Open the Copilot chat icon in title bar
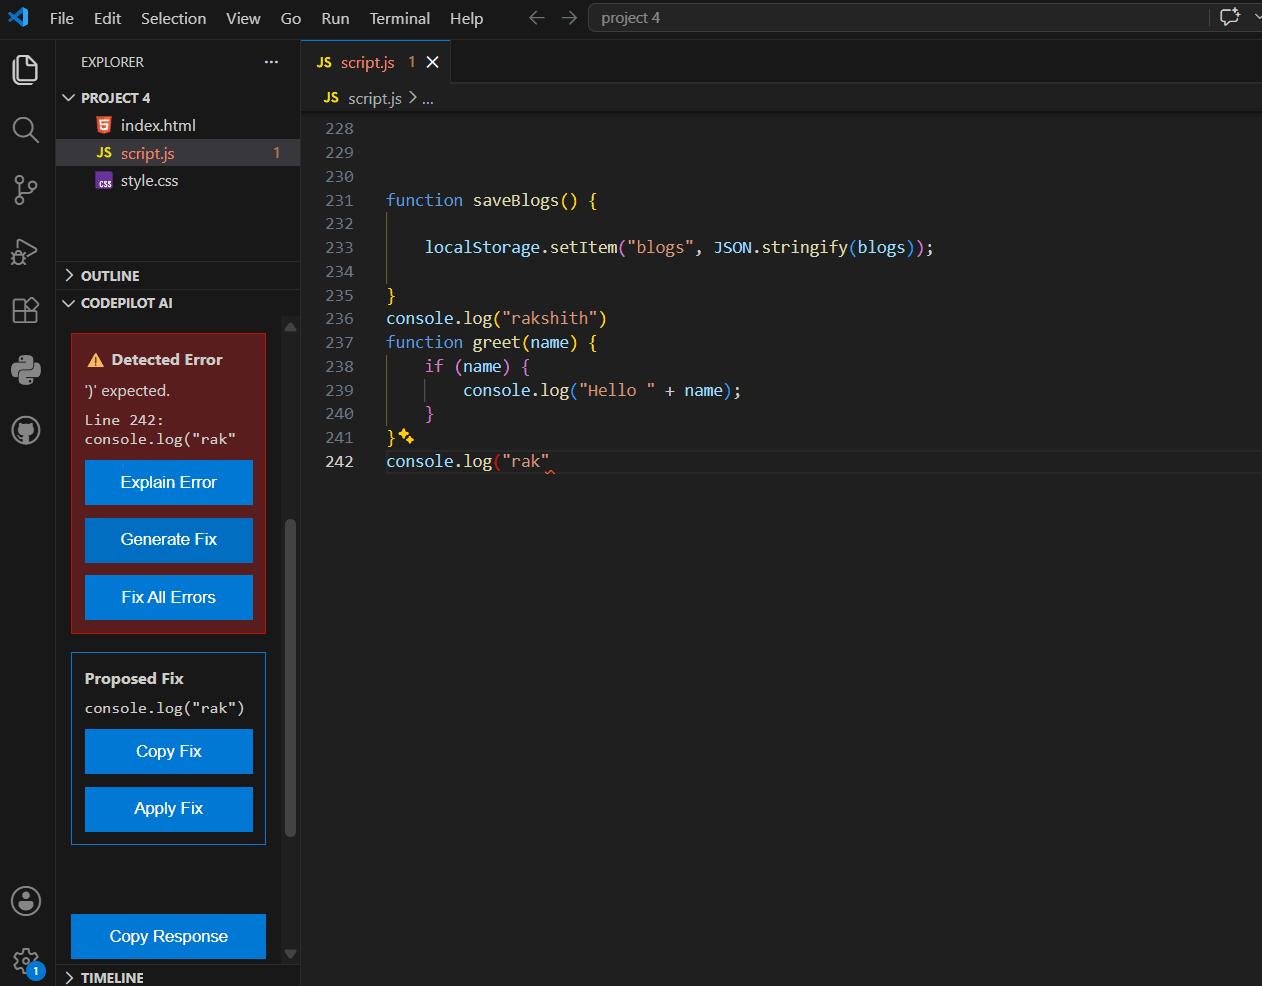 click(x=1230, y=17)
